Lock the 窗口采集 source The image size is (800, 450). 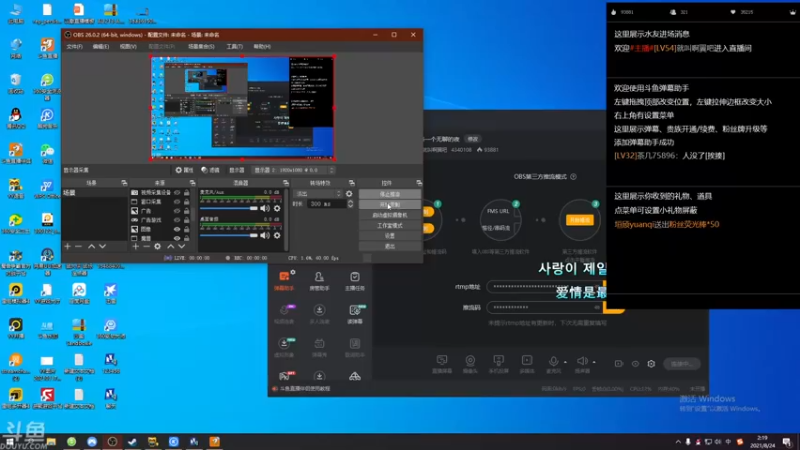(x=187, y=202)
